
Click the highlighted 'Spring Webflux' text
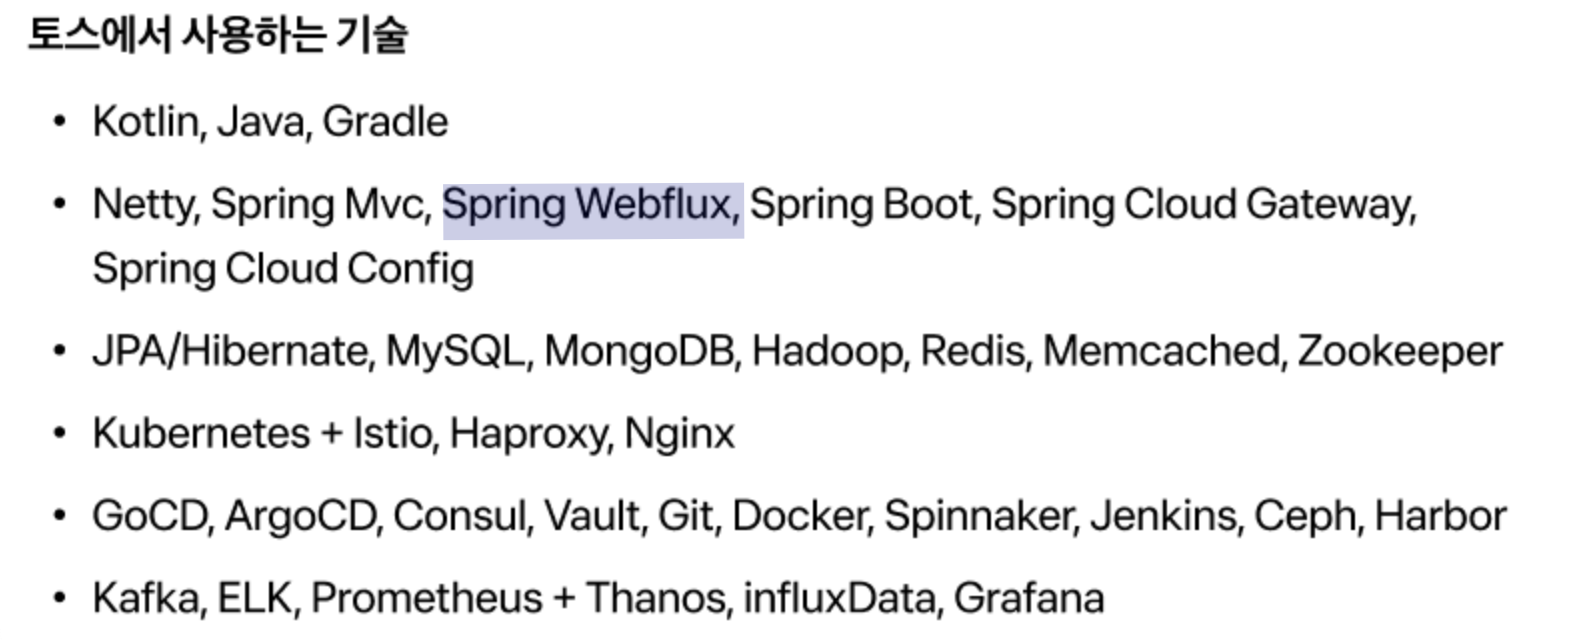point(590,205)
